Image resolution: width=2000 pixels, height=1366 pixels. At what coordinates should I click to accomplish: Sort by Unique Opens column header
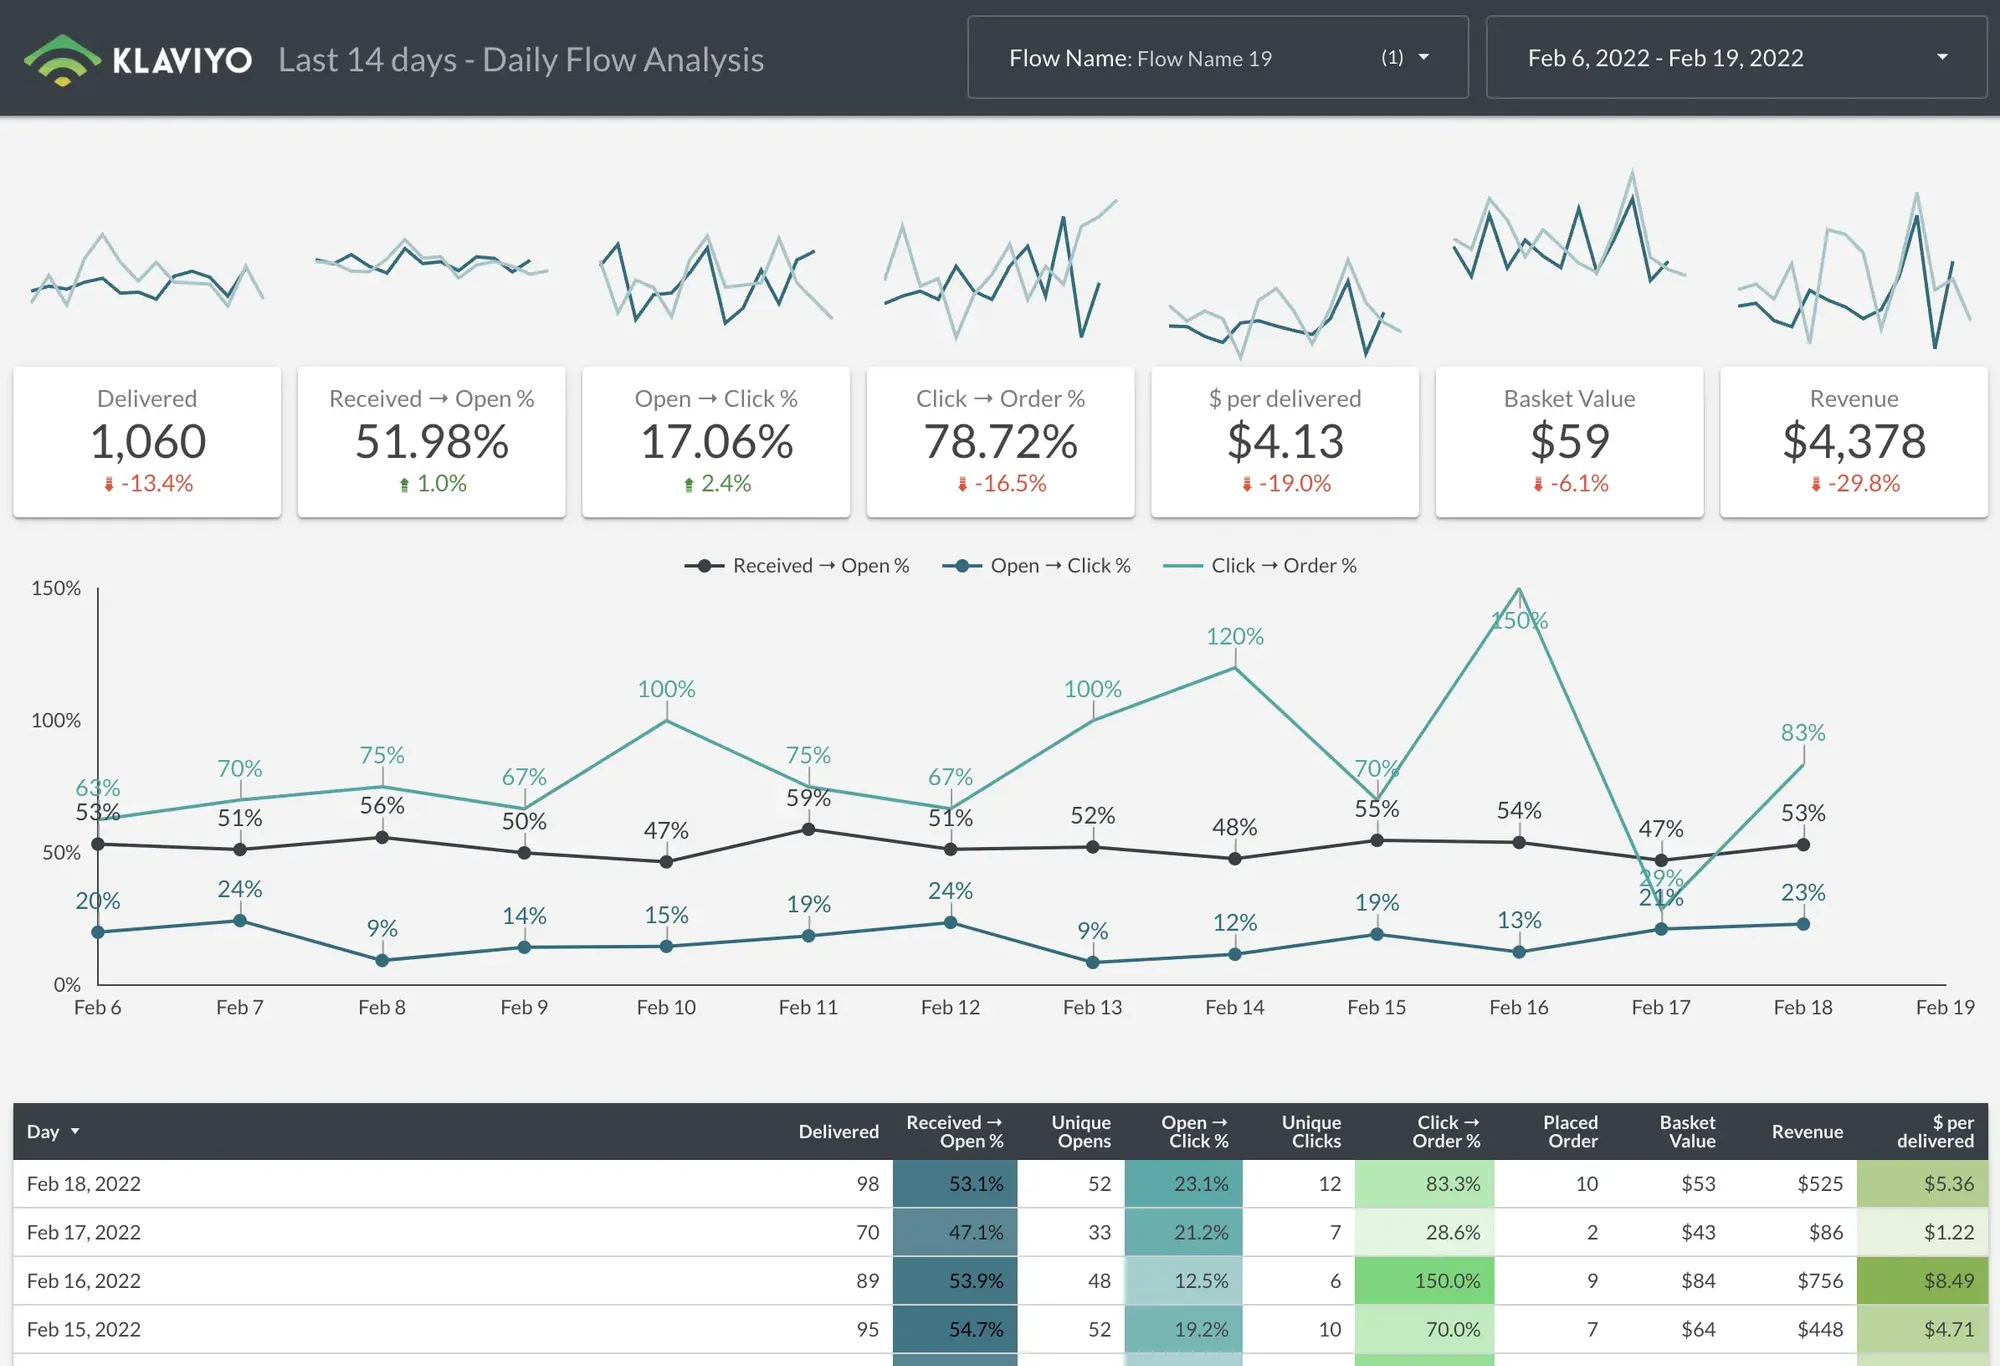coord(1081,1131)
